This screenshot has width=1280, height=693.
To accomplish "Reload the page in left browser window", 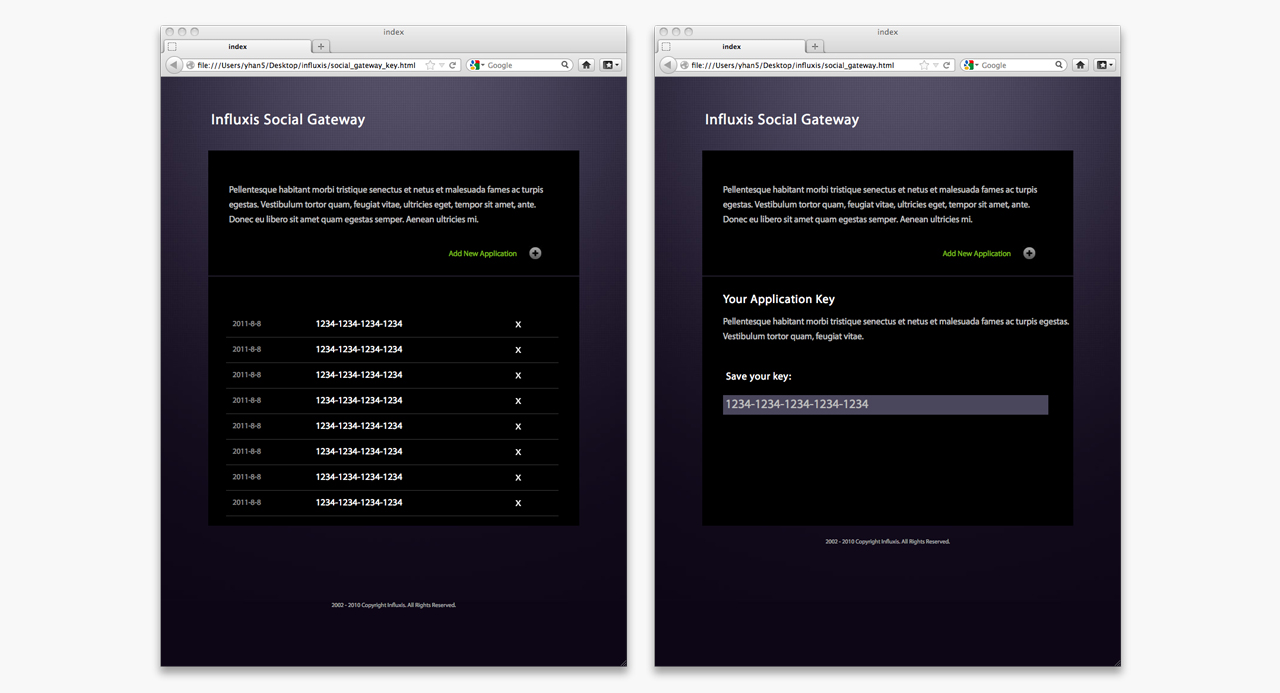I will [x=453, y=65].
